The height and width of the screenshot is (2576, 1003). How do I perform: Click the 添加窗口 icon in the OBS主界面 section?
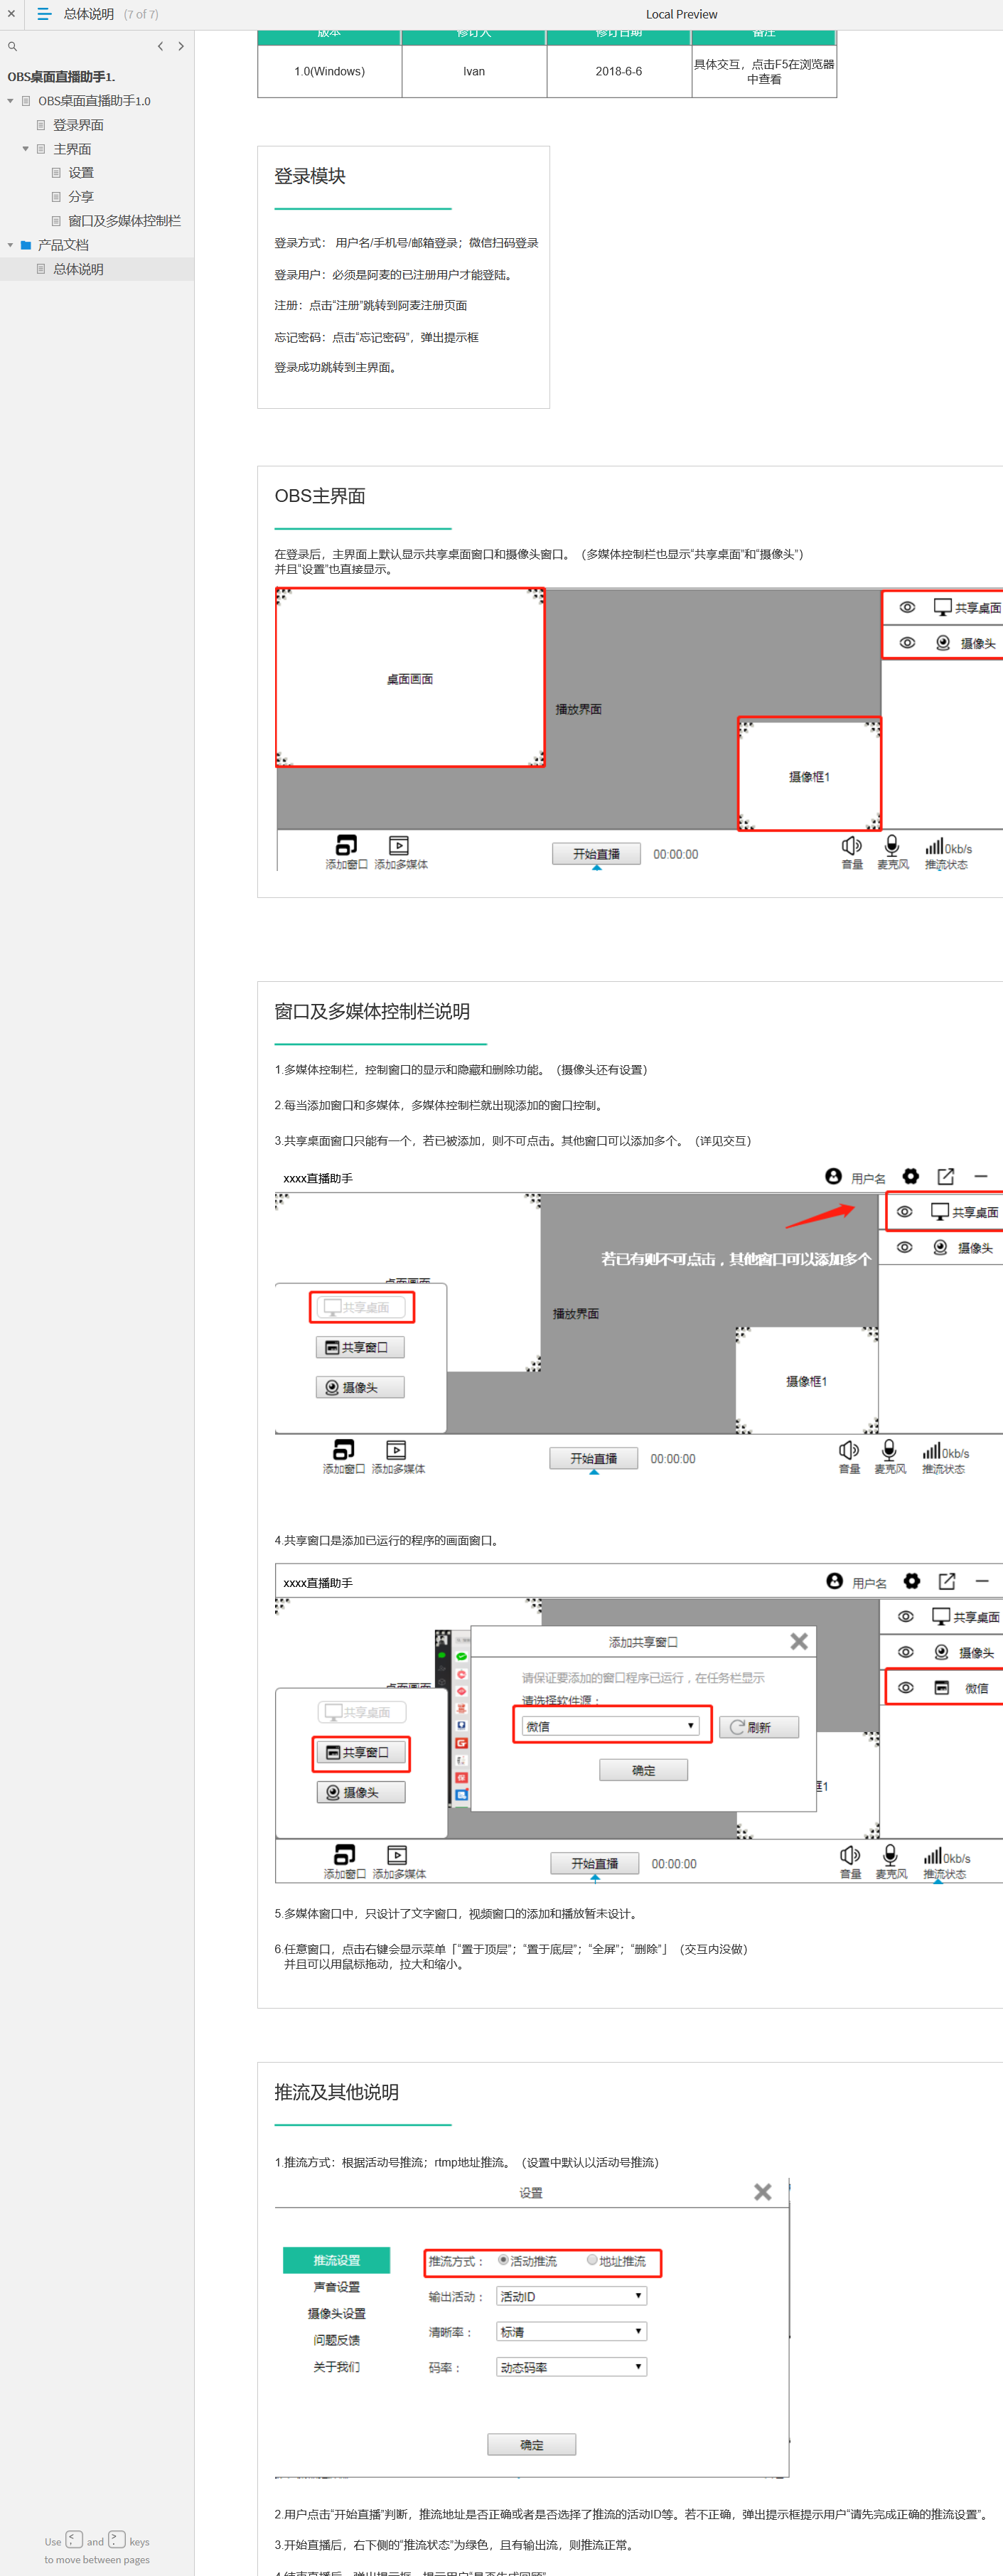[x=346, y=845]
